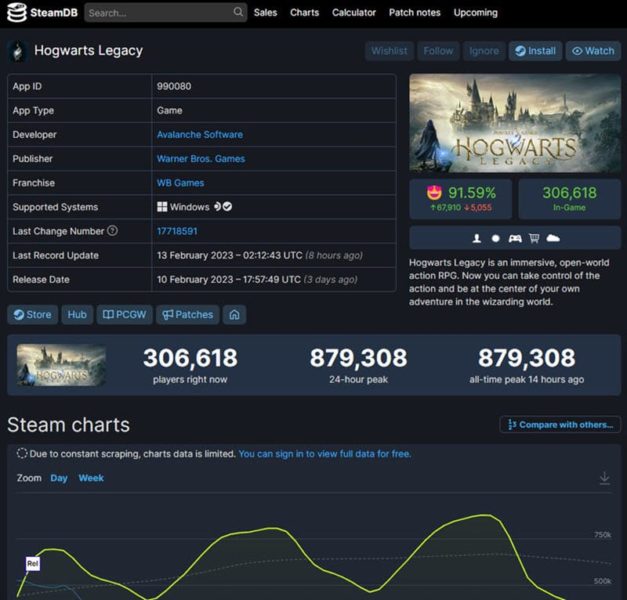This screenshot has width=627, height=600.
Task: Click the SteamDB home text
Action: point(54,12)
